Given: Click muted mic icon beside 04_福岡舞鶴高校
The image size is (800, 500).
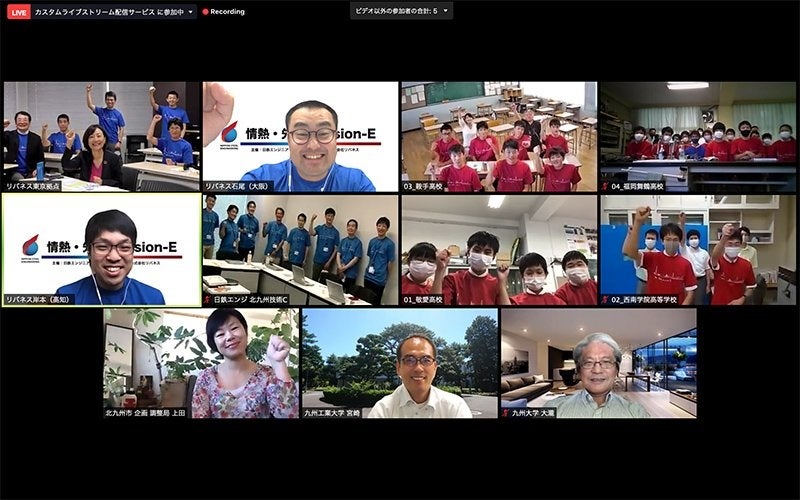Looking at the screenshot, I should click(x=606, y=187).
